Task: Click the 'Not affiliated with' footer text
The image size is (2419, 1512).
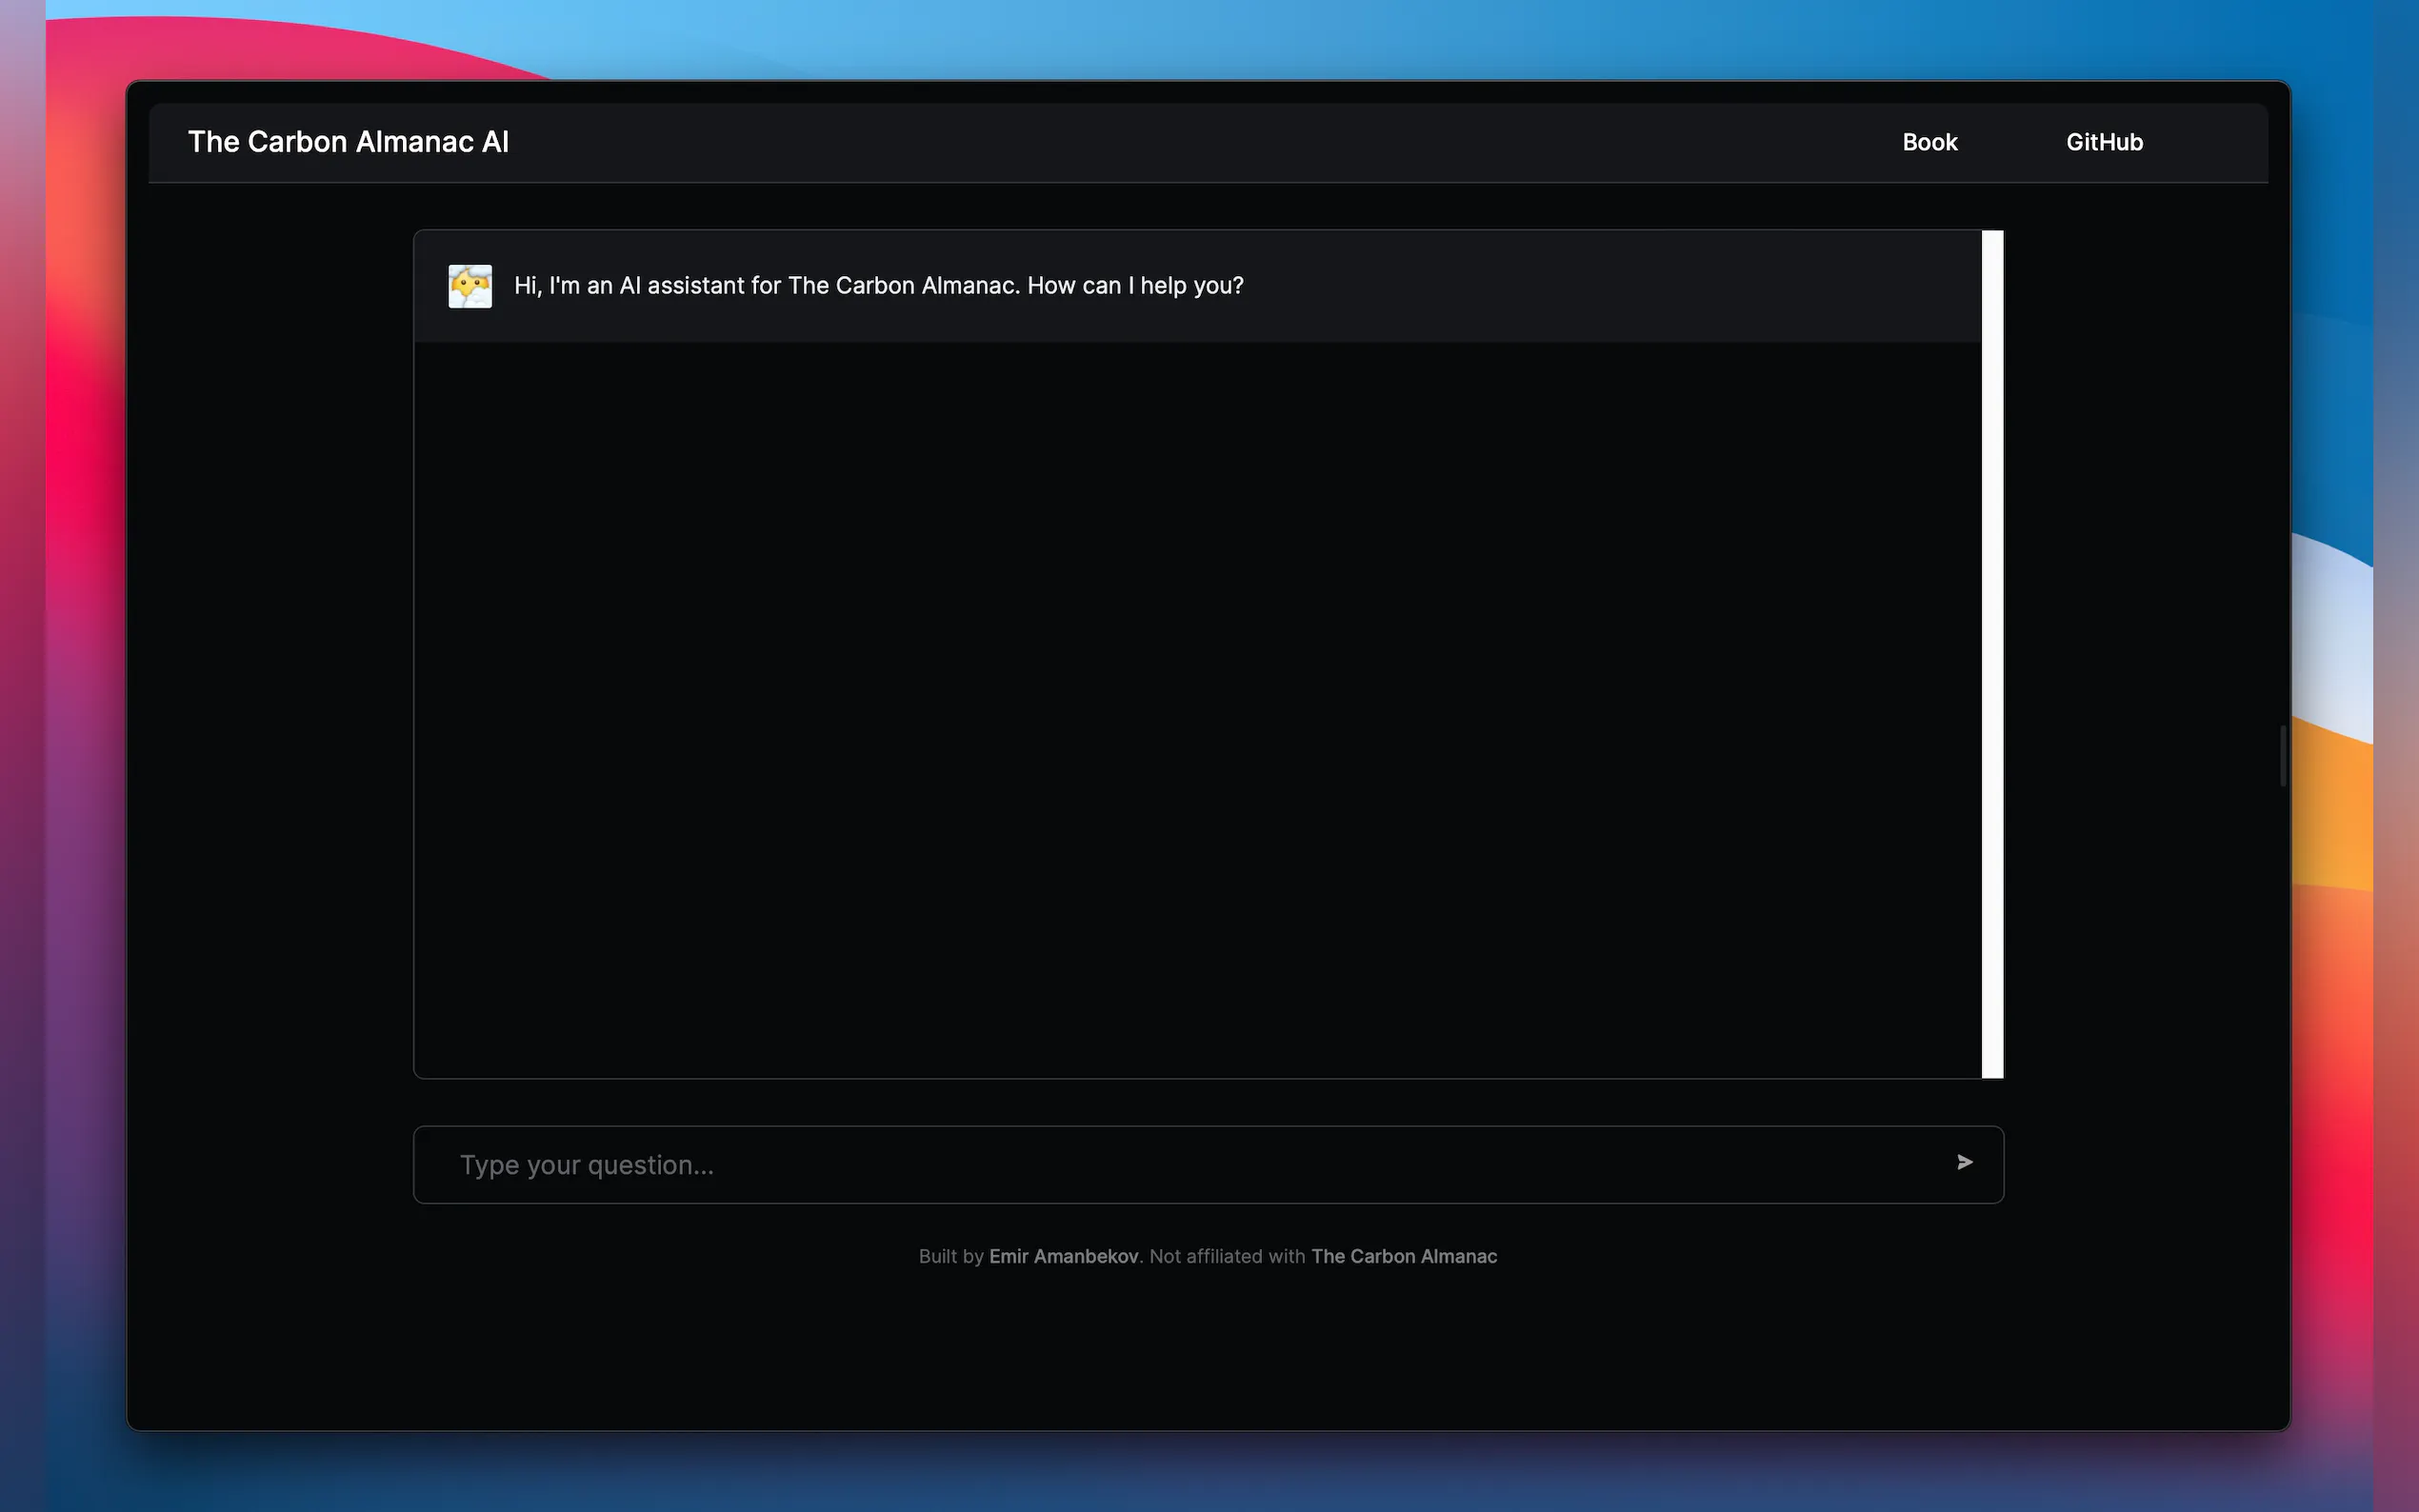Action: coord(1226,1256)
